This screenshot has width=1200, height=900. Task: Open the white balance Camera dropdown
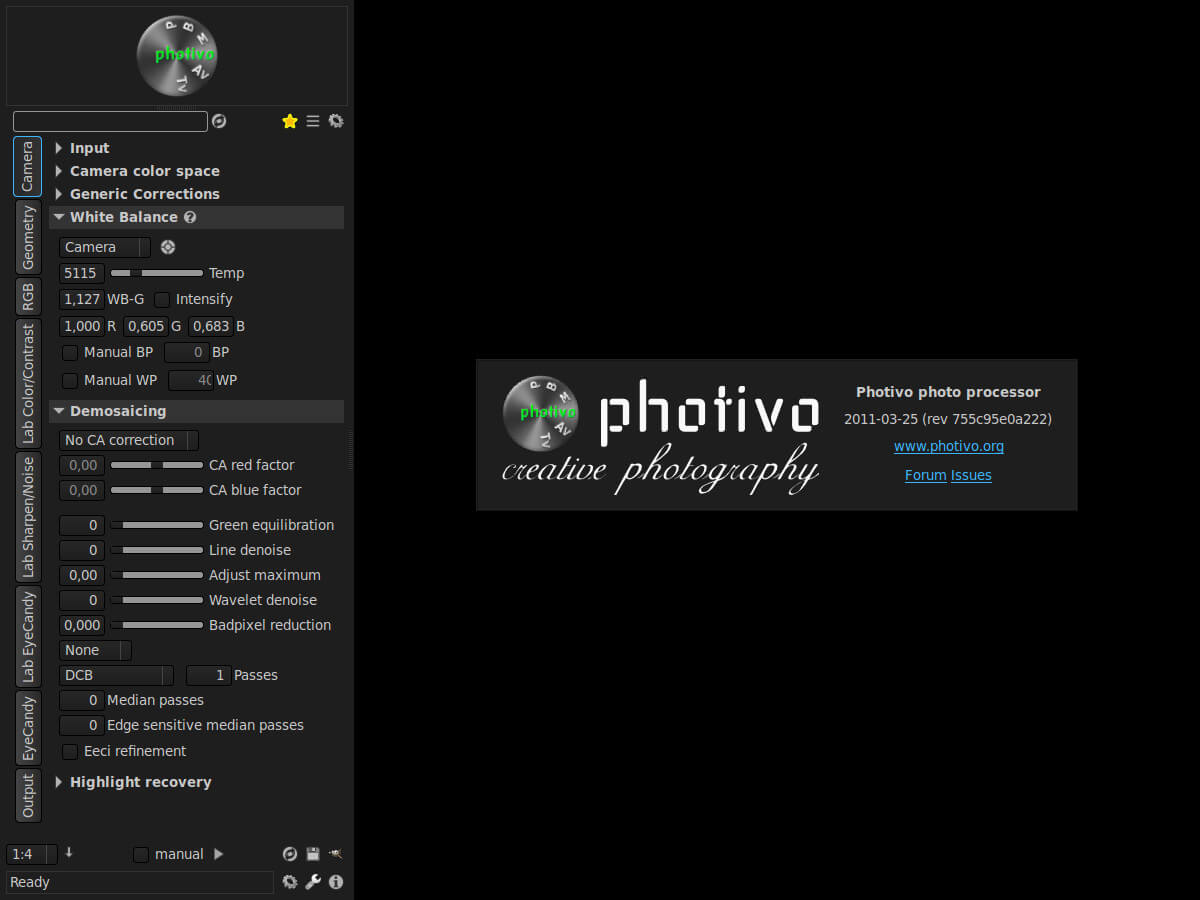[x=105, y=247]
